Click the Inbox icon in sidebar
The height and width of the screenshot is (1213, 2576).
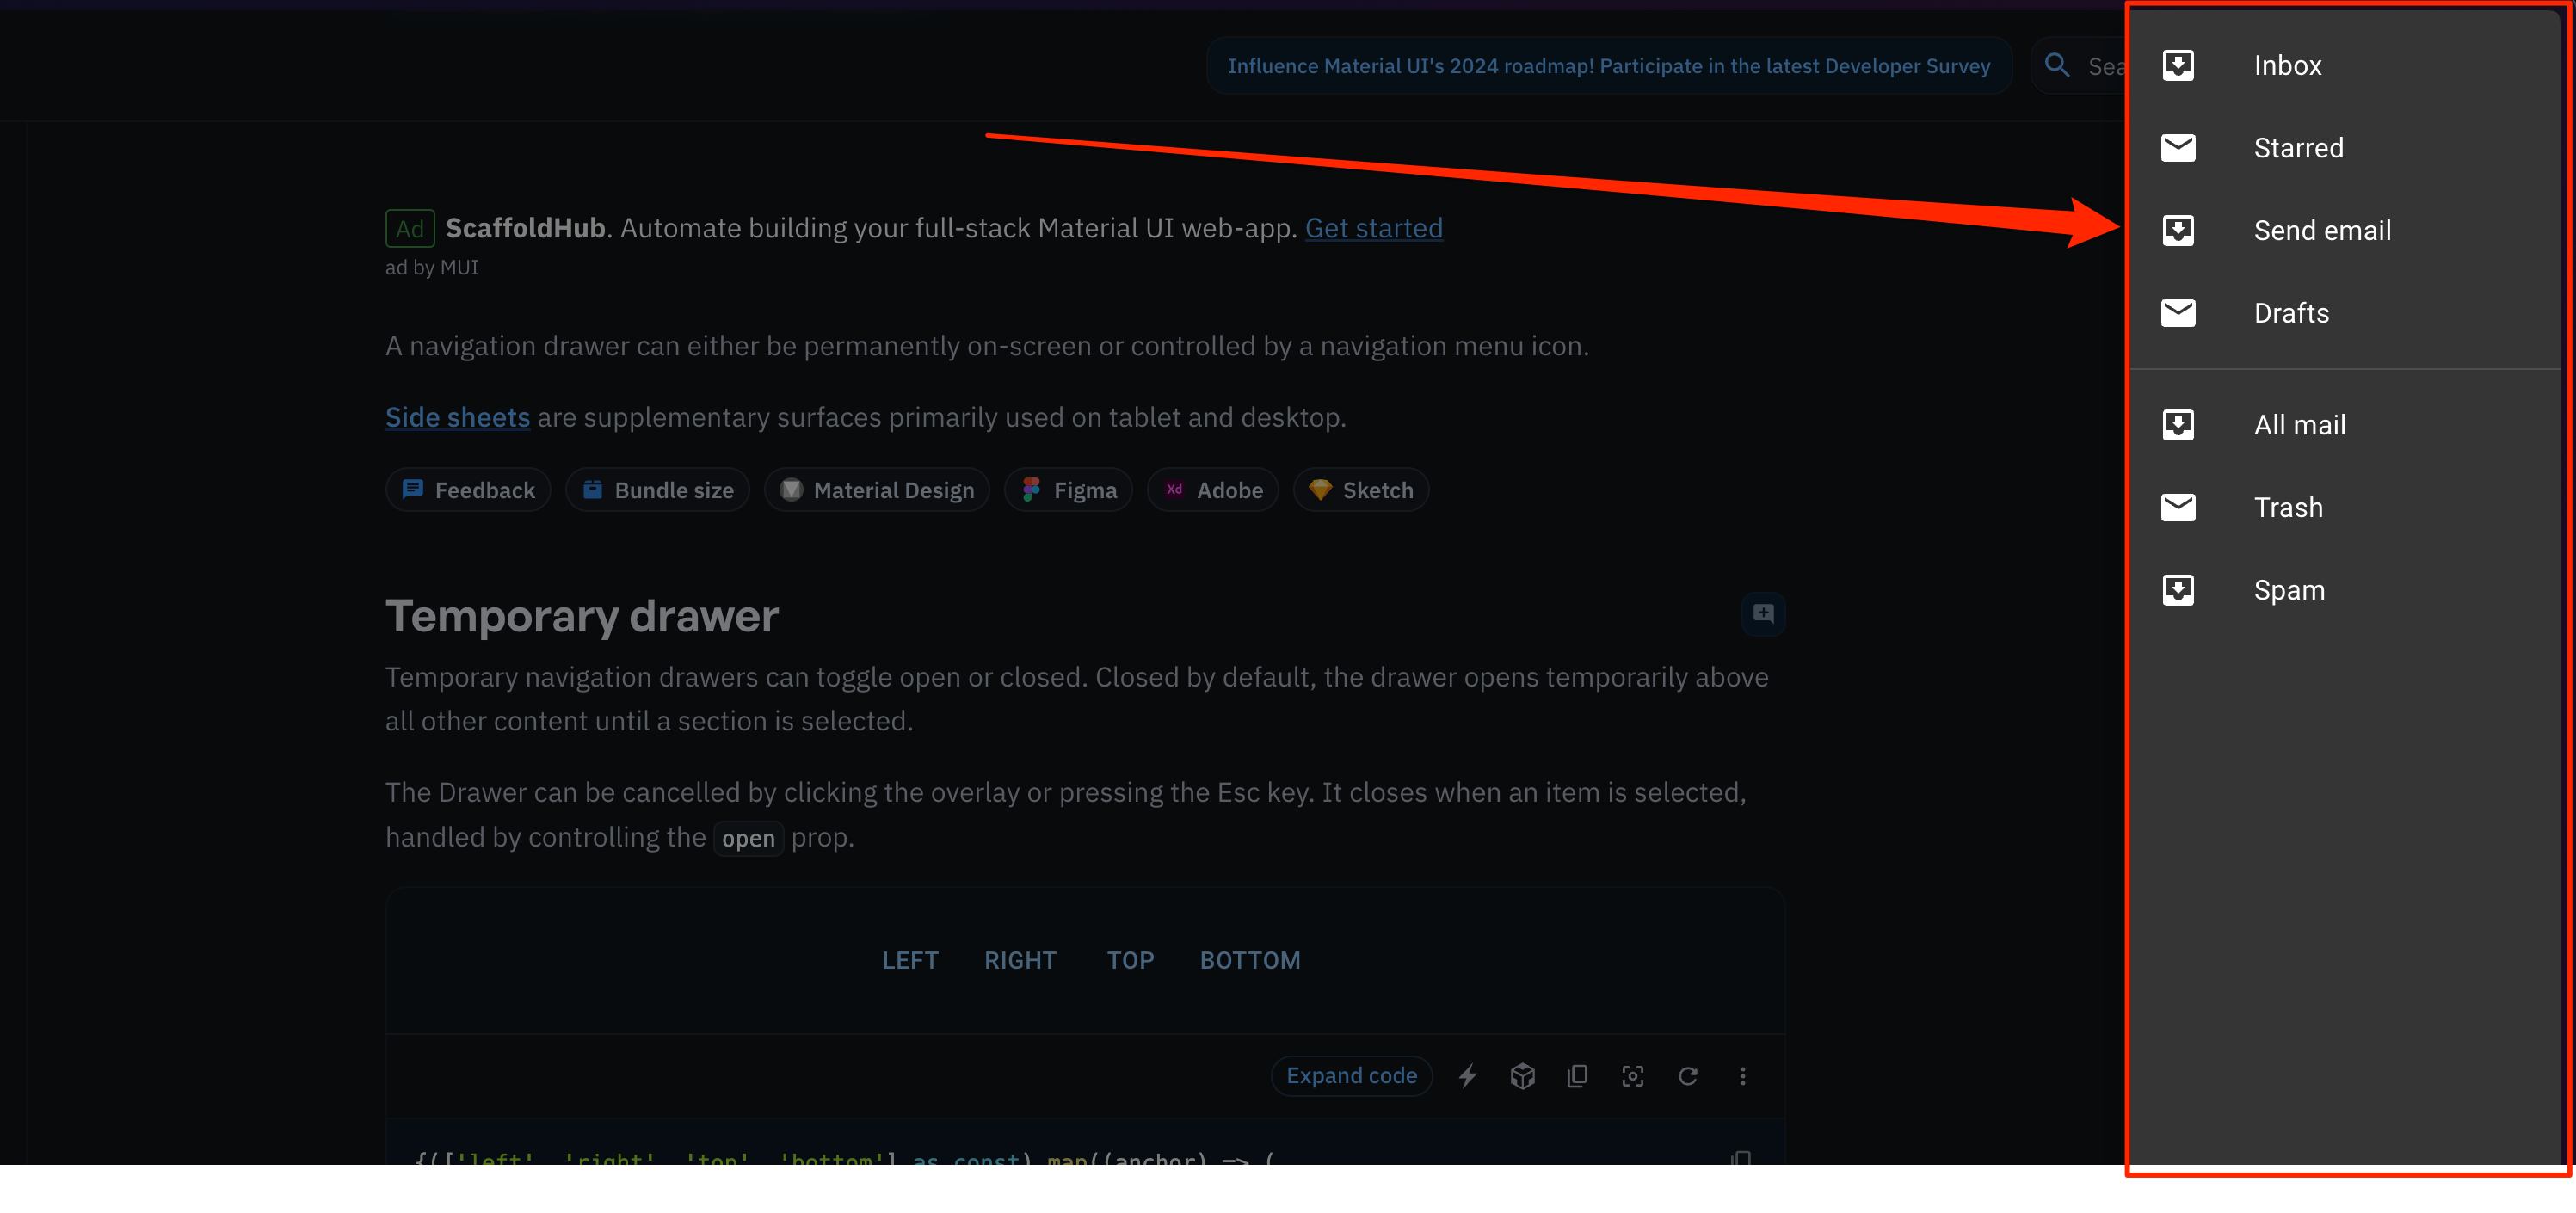point(2177,65)
